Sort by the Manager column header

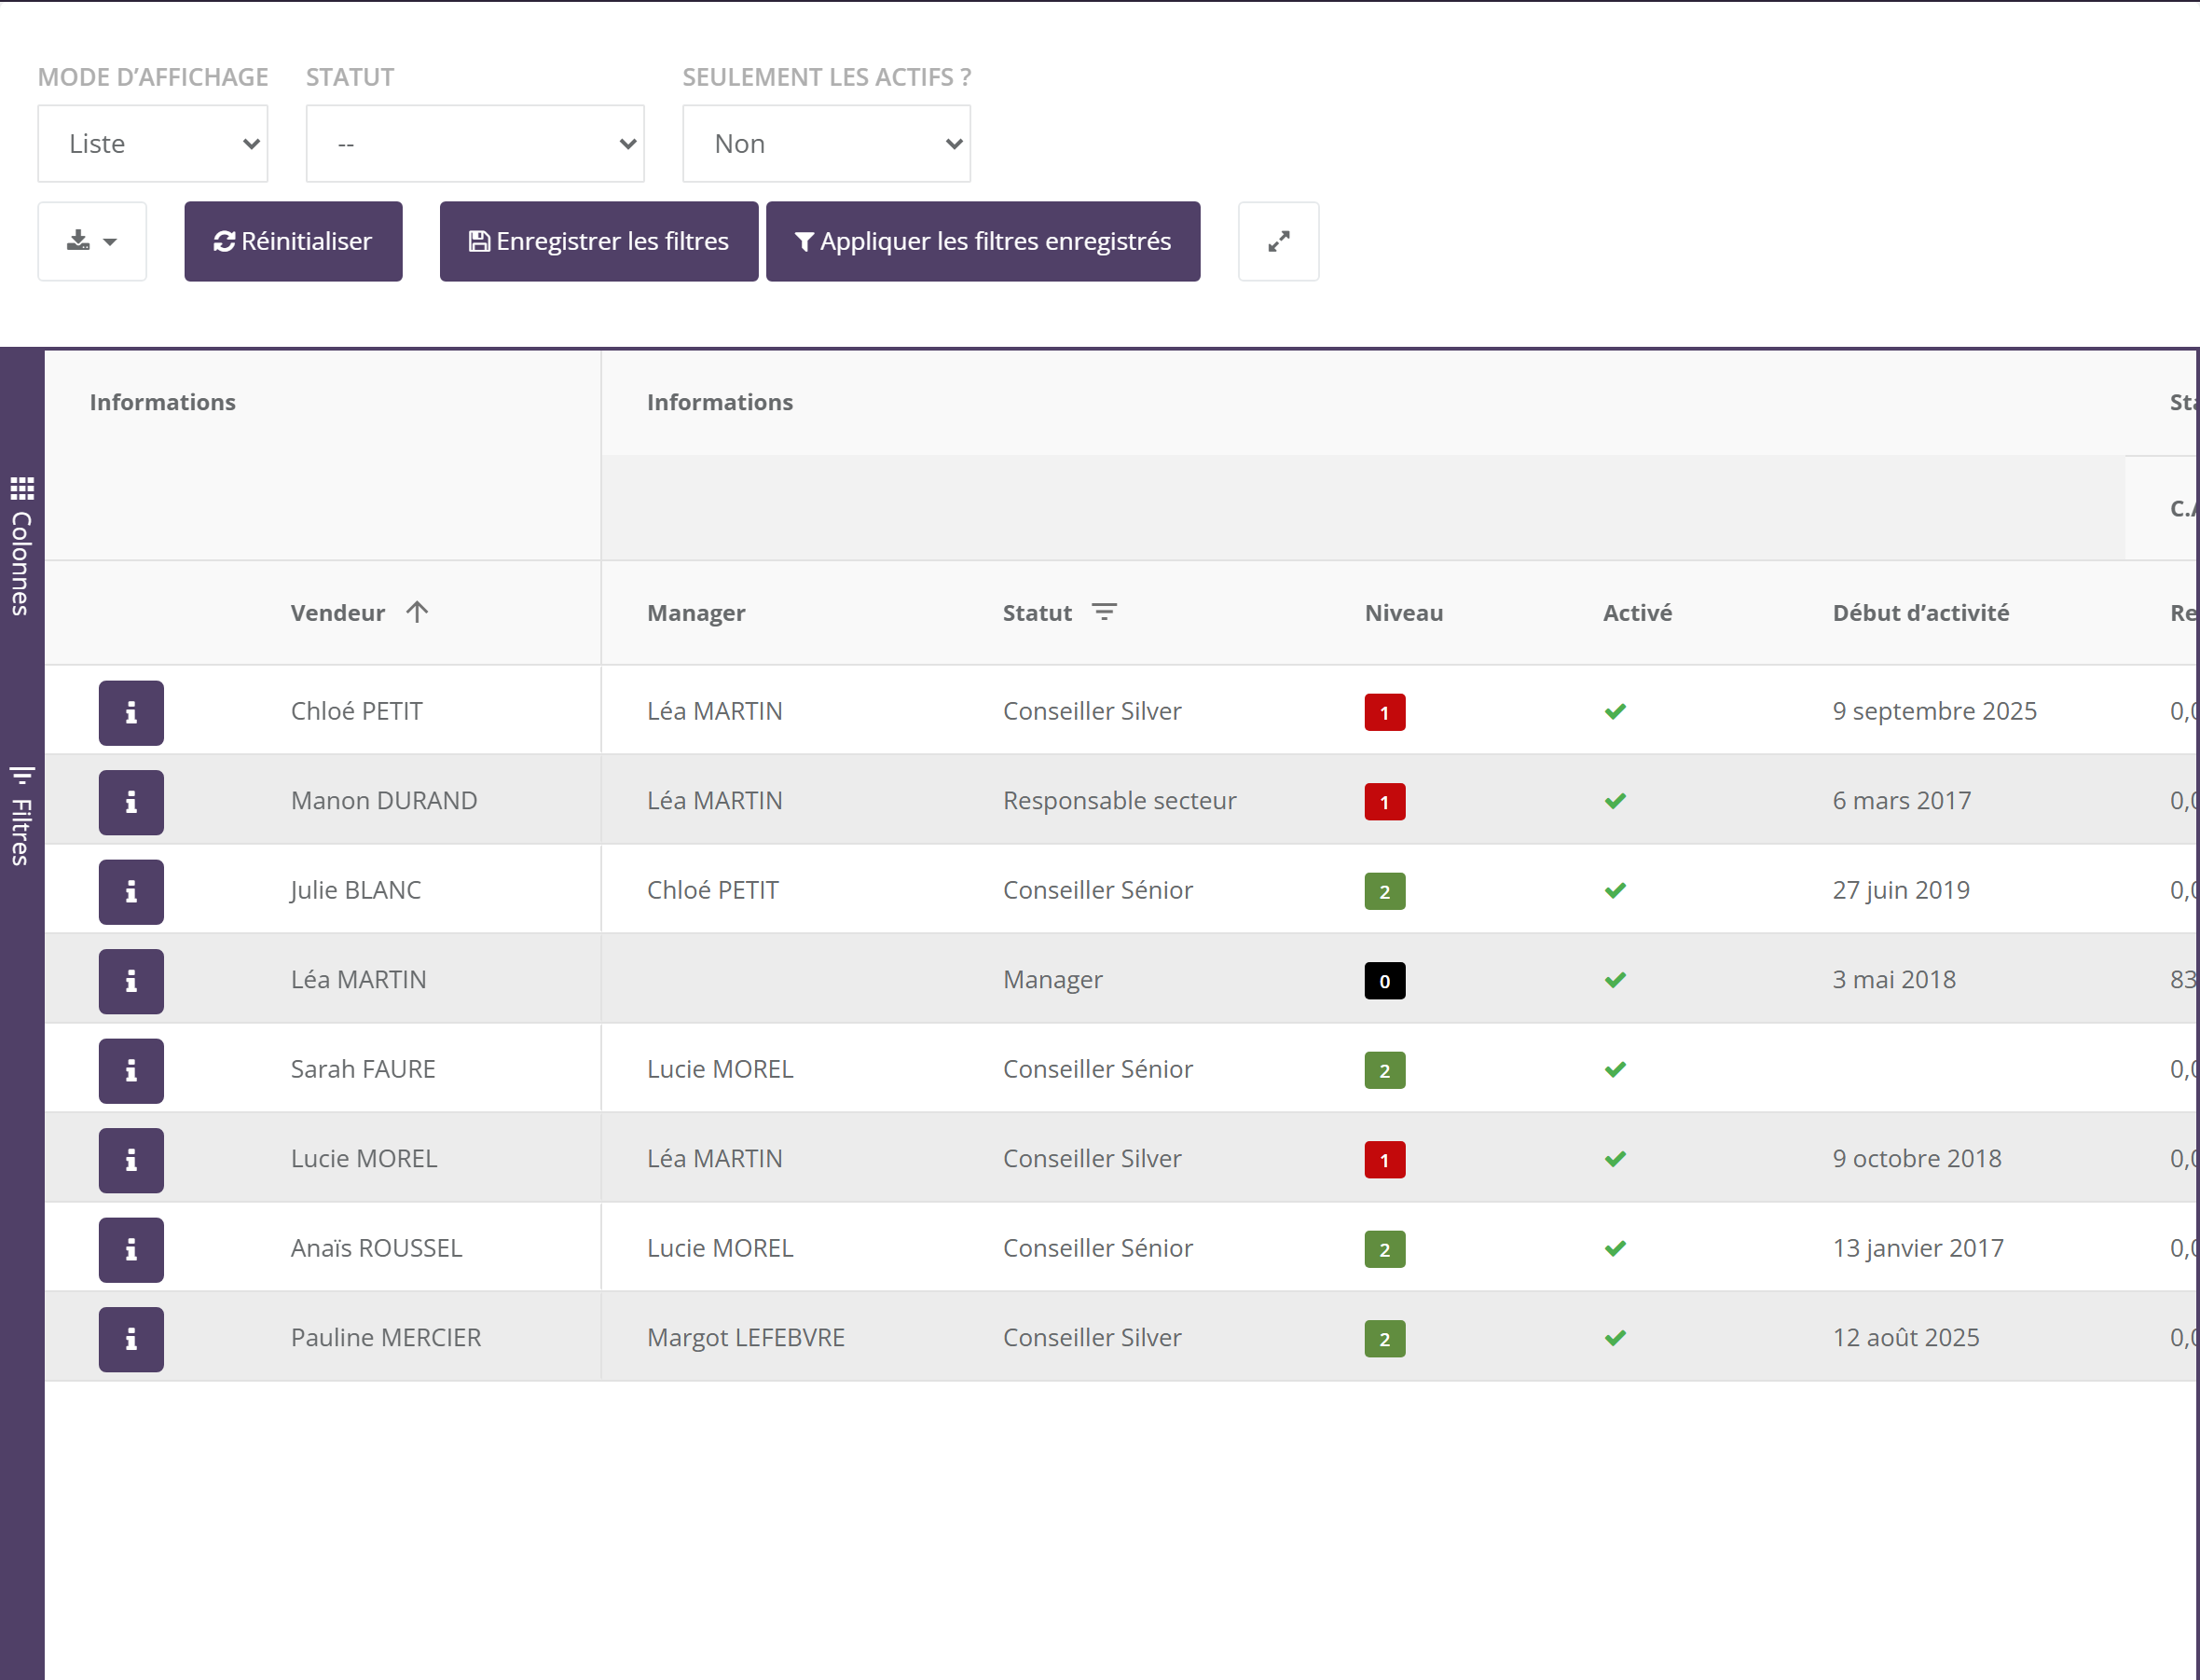click(696, 613)
